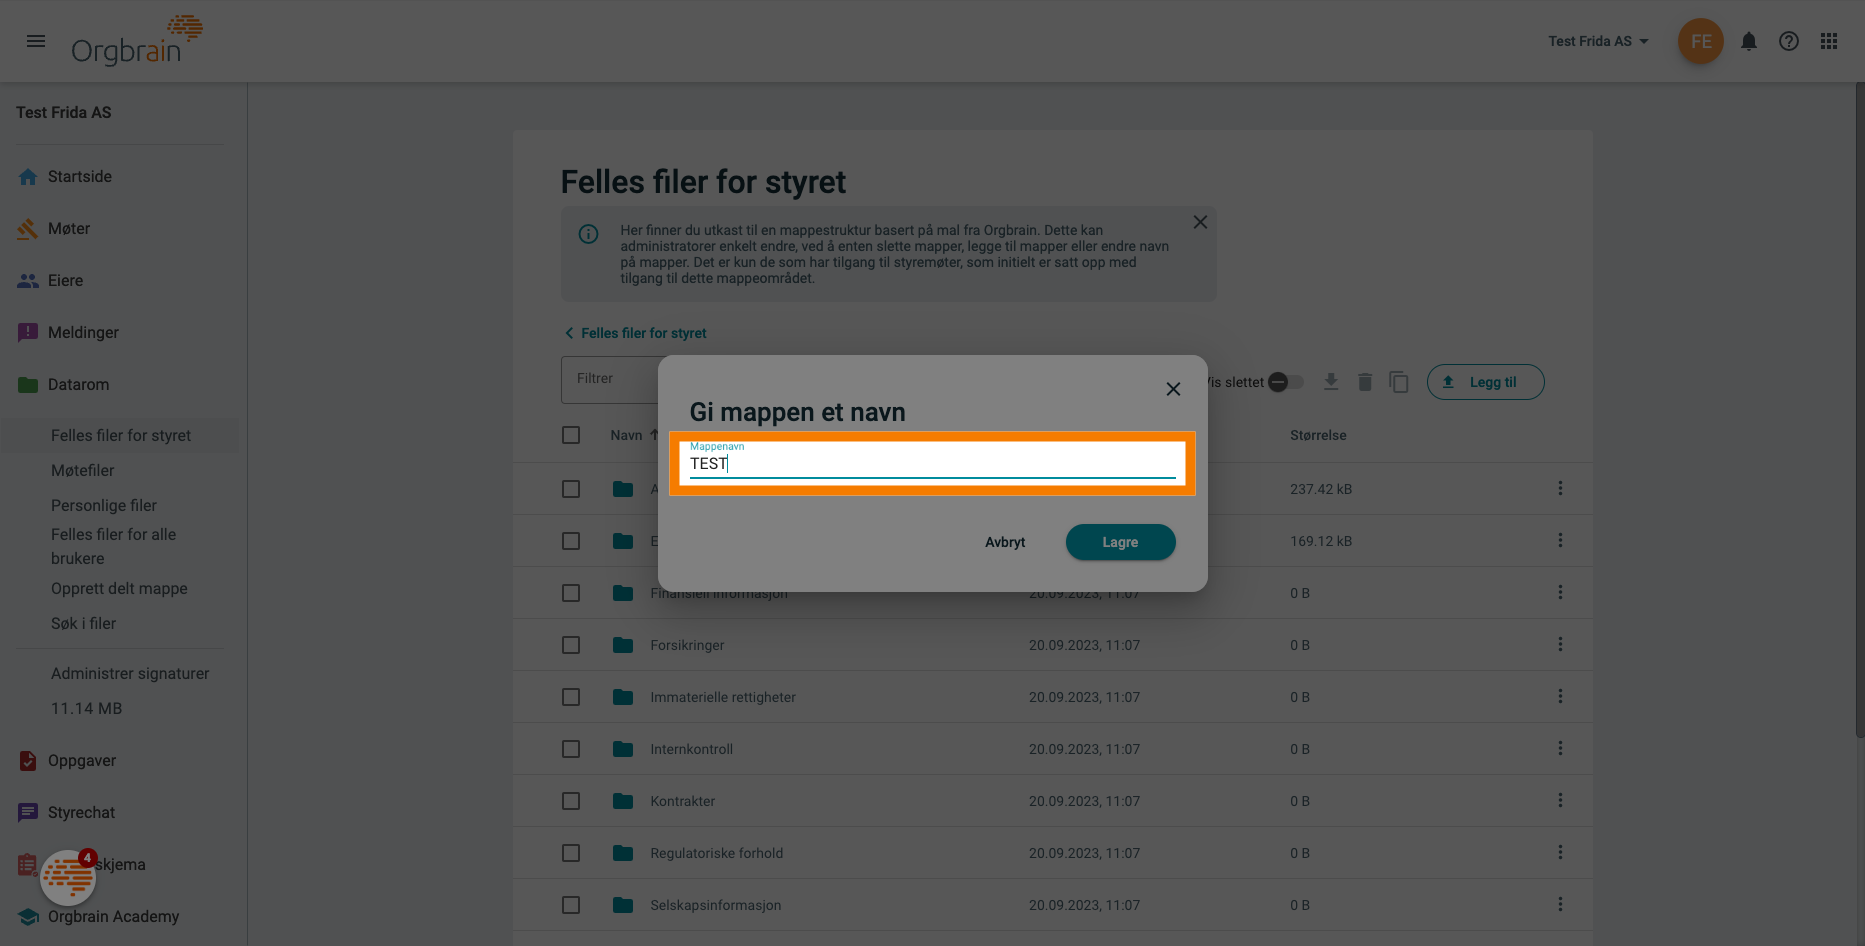Check the box for Immaterielle rettigheter
Screen dimensions: 1865x946
(571, 697)
